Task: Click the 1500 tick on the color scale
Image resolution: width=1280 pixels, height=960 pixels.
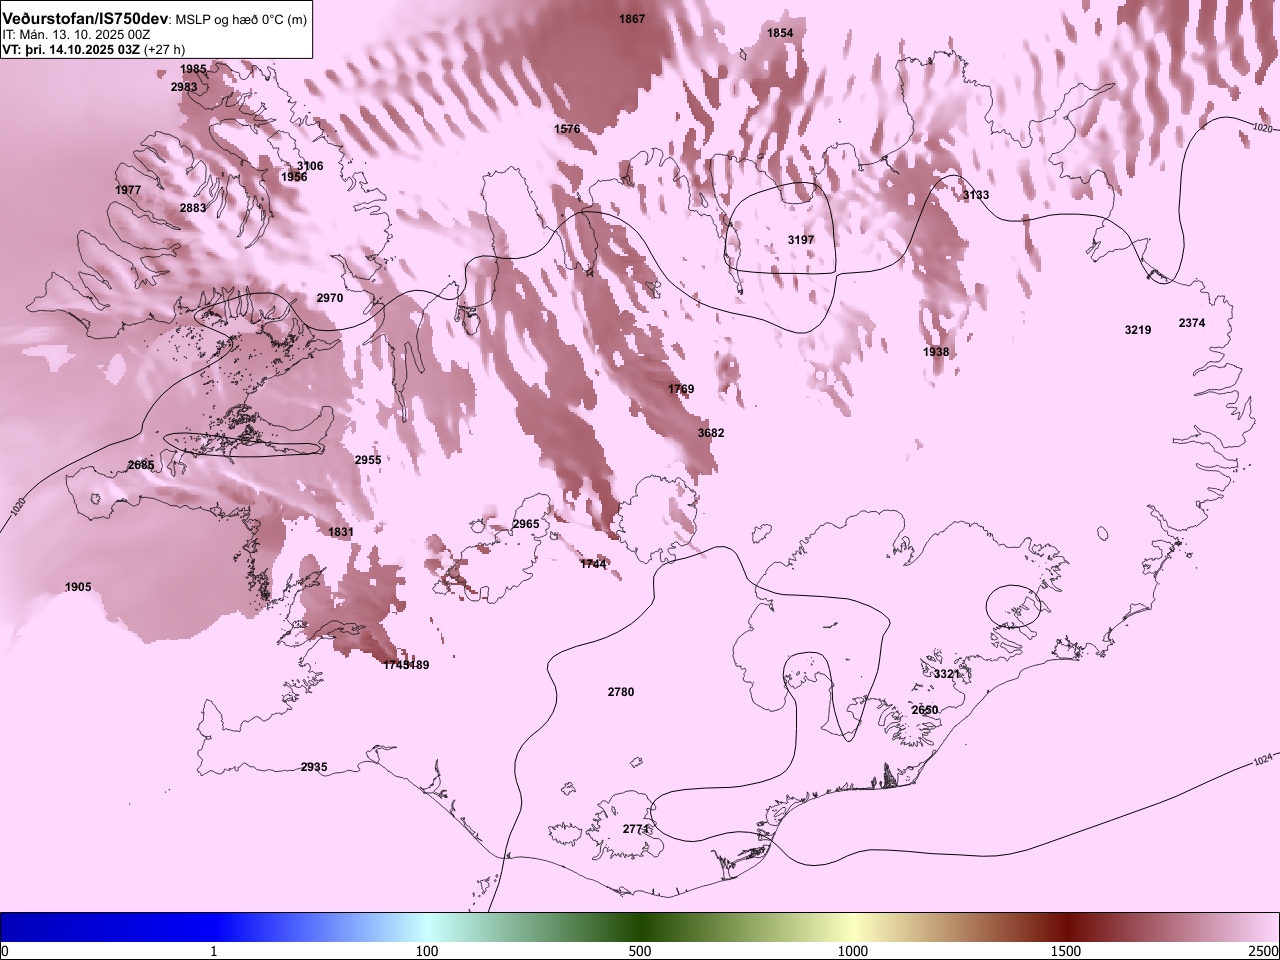Action: [1066, 950]
